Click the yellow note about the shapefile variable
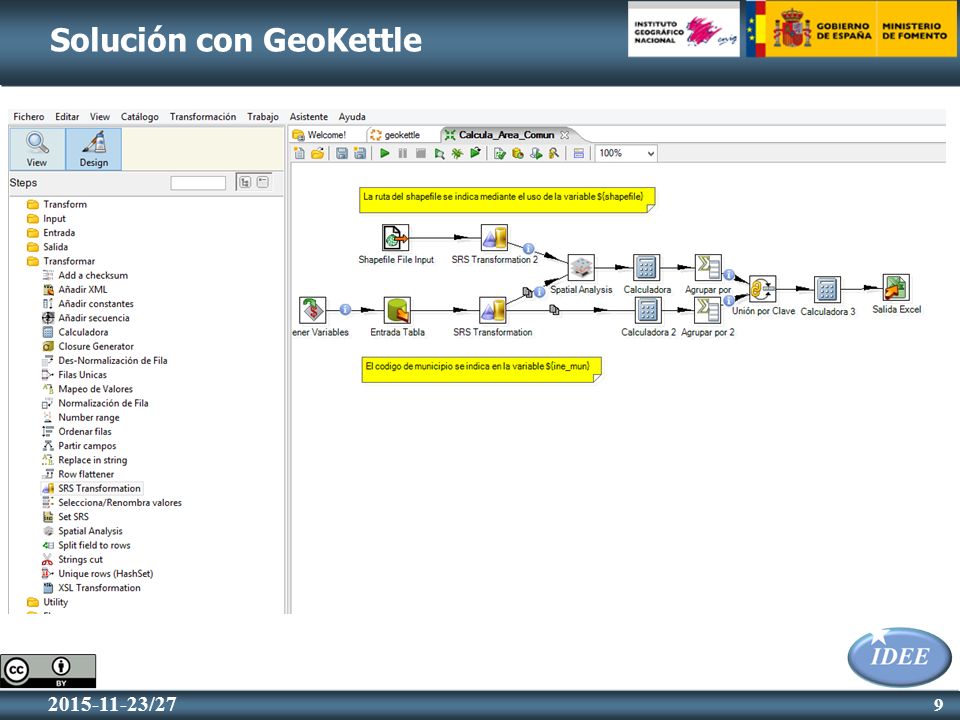The image size is (960, 720). [507, 200]
